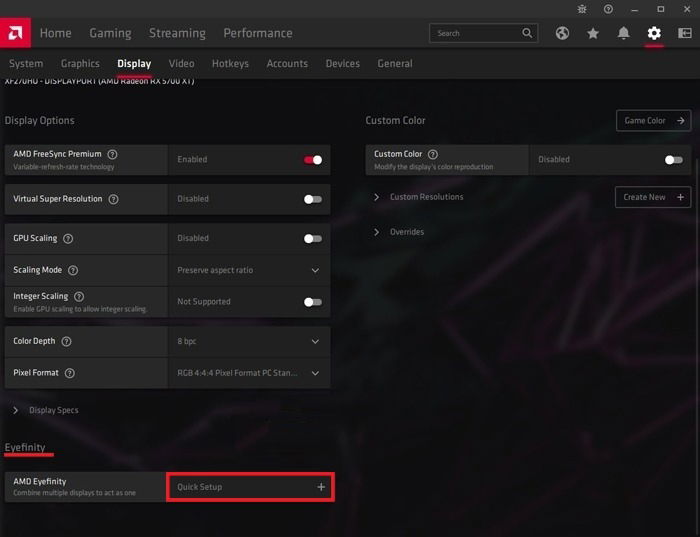Click the "Variable-refresh-rate technology" description

pos(64,167)
